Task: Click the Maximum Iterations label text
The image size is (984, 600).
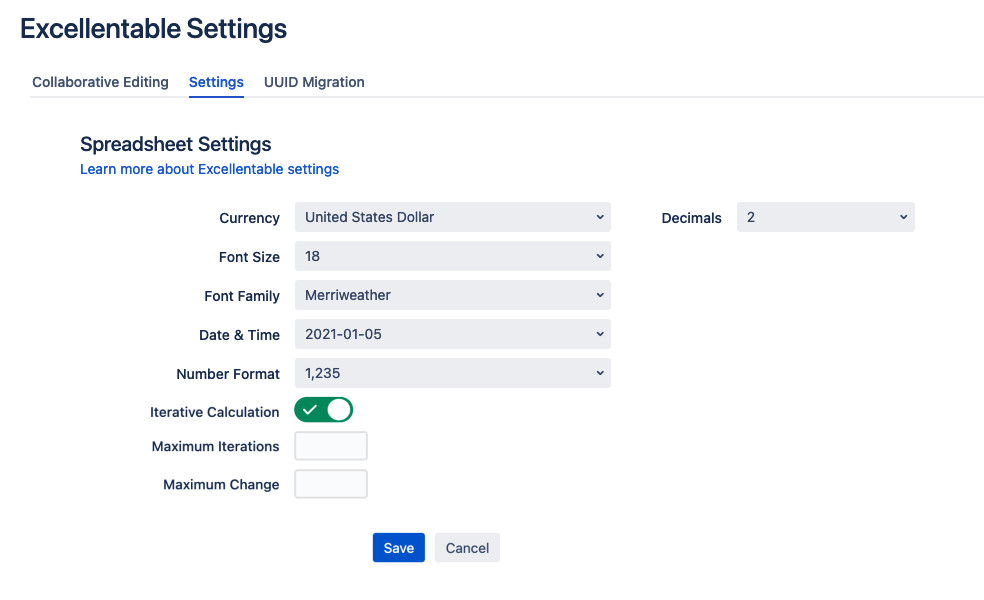Action: (215, 446)
